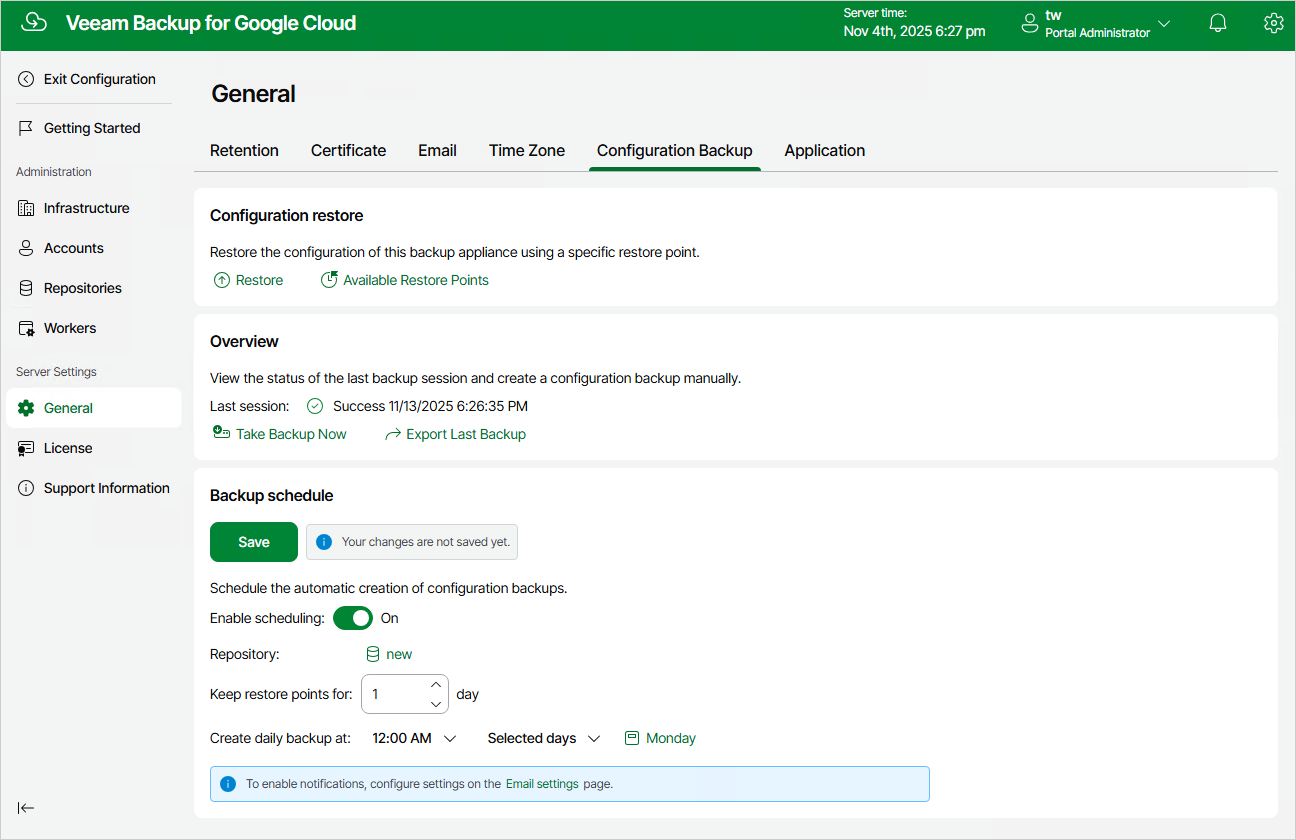
Task: Click the new repository link
Action: [399, 654]
